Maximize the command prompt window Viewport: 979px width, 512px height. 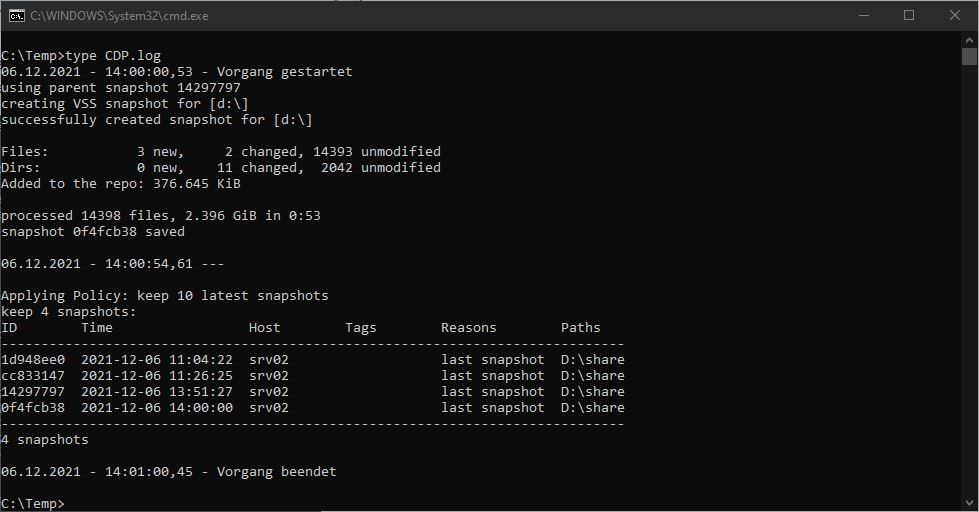pos(909,15)
